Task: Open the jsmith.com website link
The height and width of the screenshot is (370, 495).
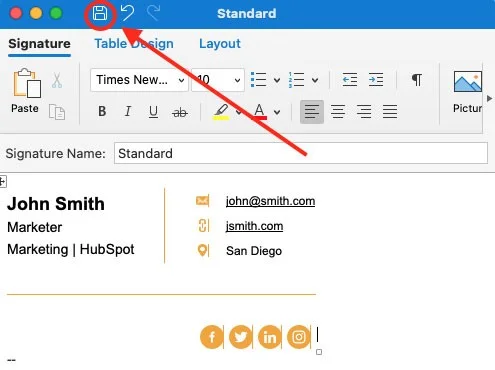Action: [x=254, y=226]
